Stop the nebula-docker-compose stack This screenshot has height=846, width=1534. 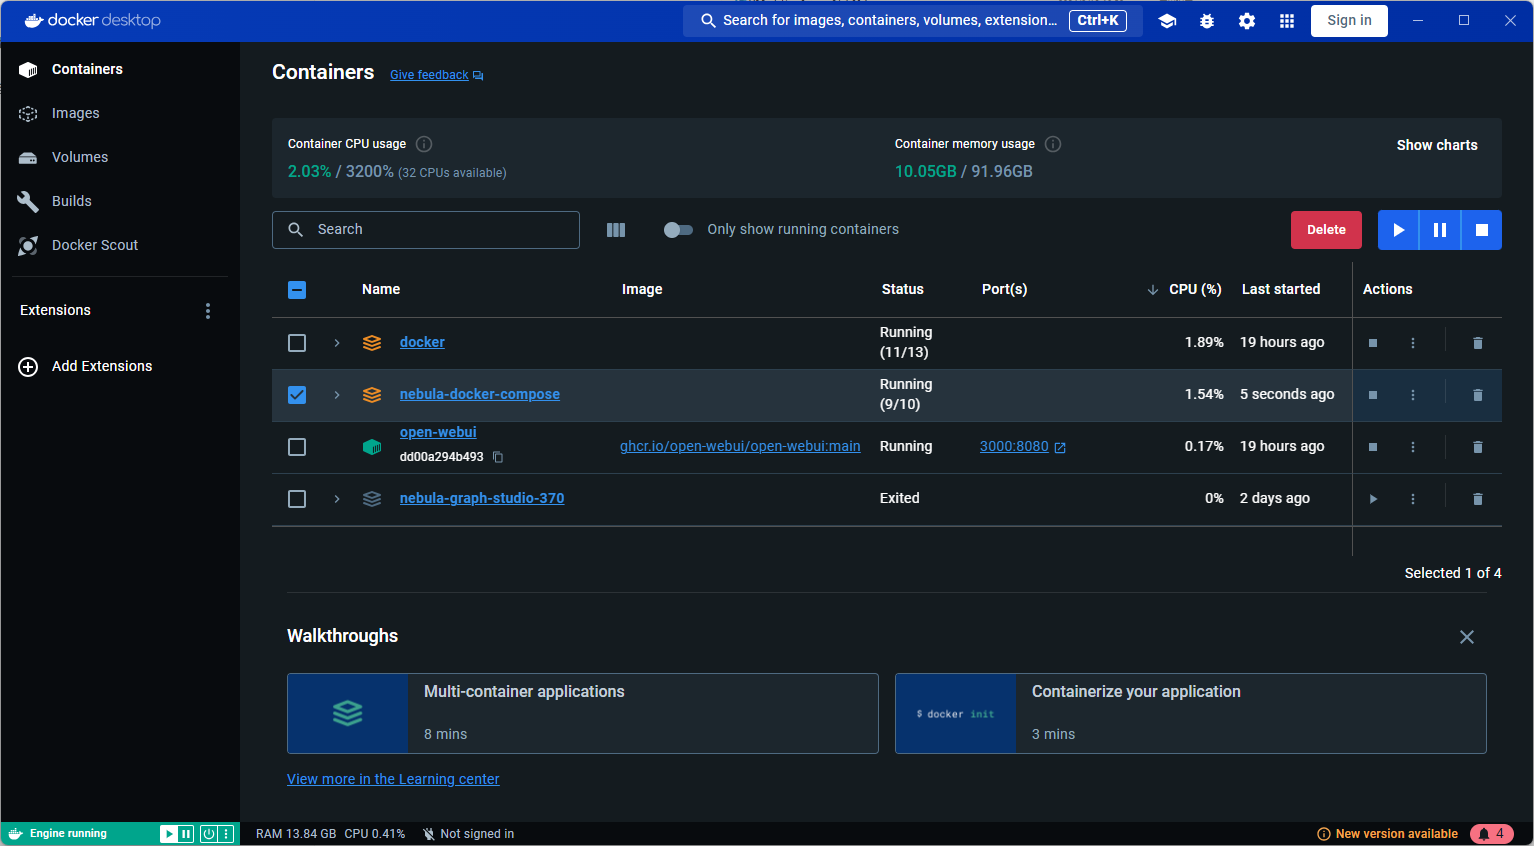tap(1373, 395)
